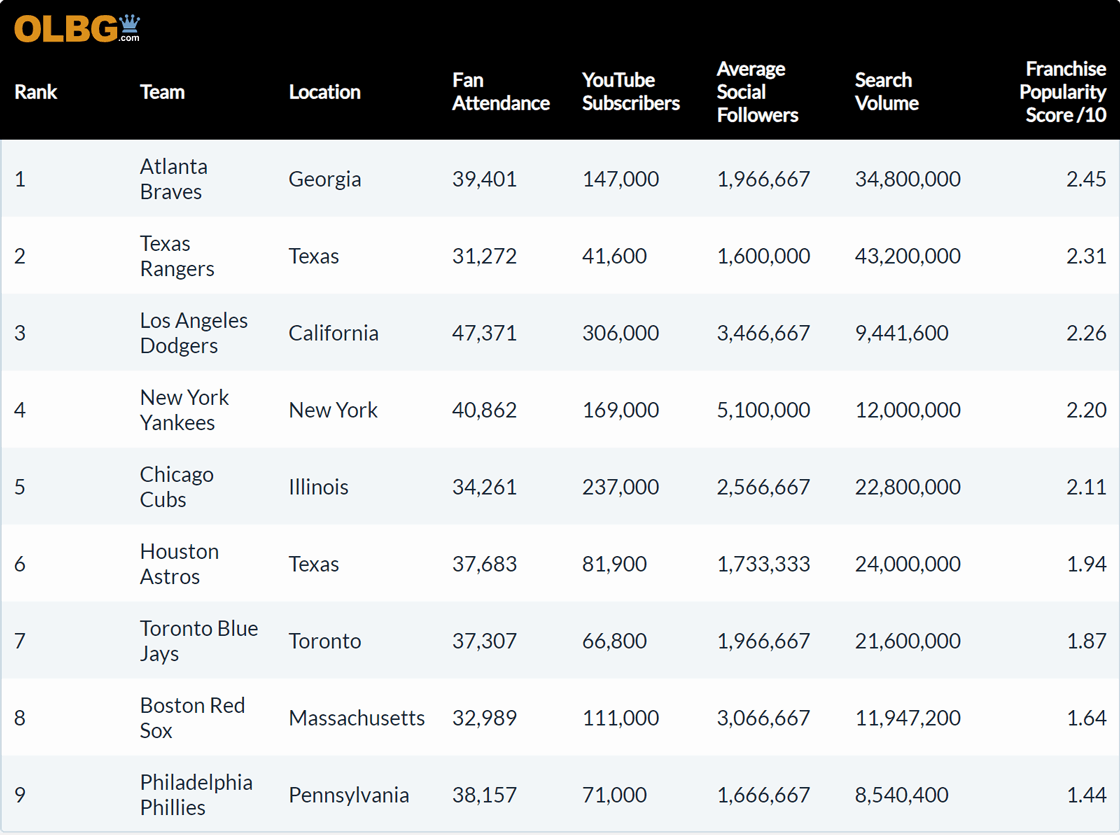
Task: Click YouTube subscribers value 41,600
Action: click(614, 256)
